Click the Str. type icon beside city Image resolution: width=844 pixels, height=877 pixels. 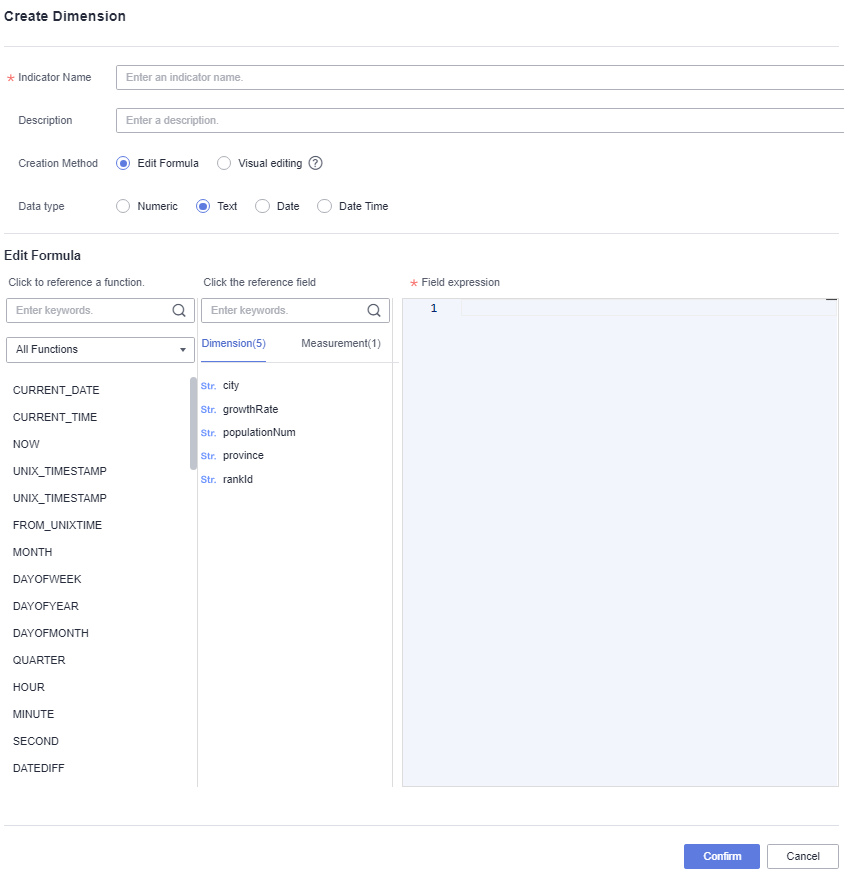[x=208, y=386]
